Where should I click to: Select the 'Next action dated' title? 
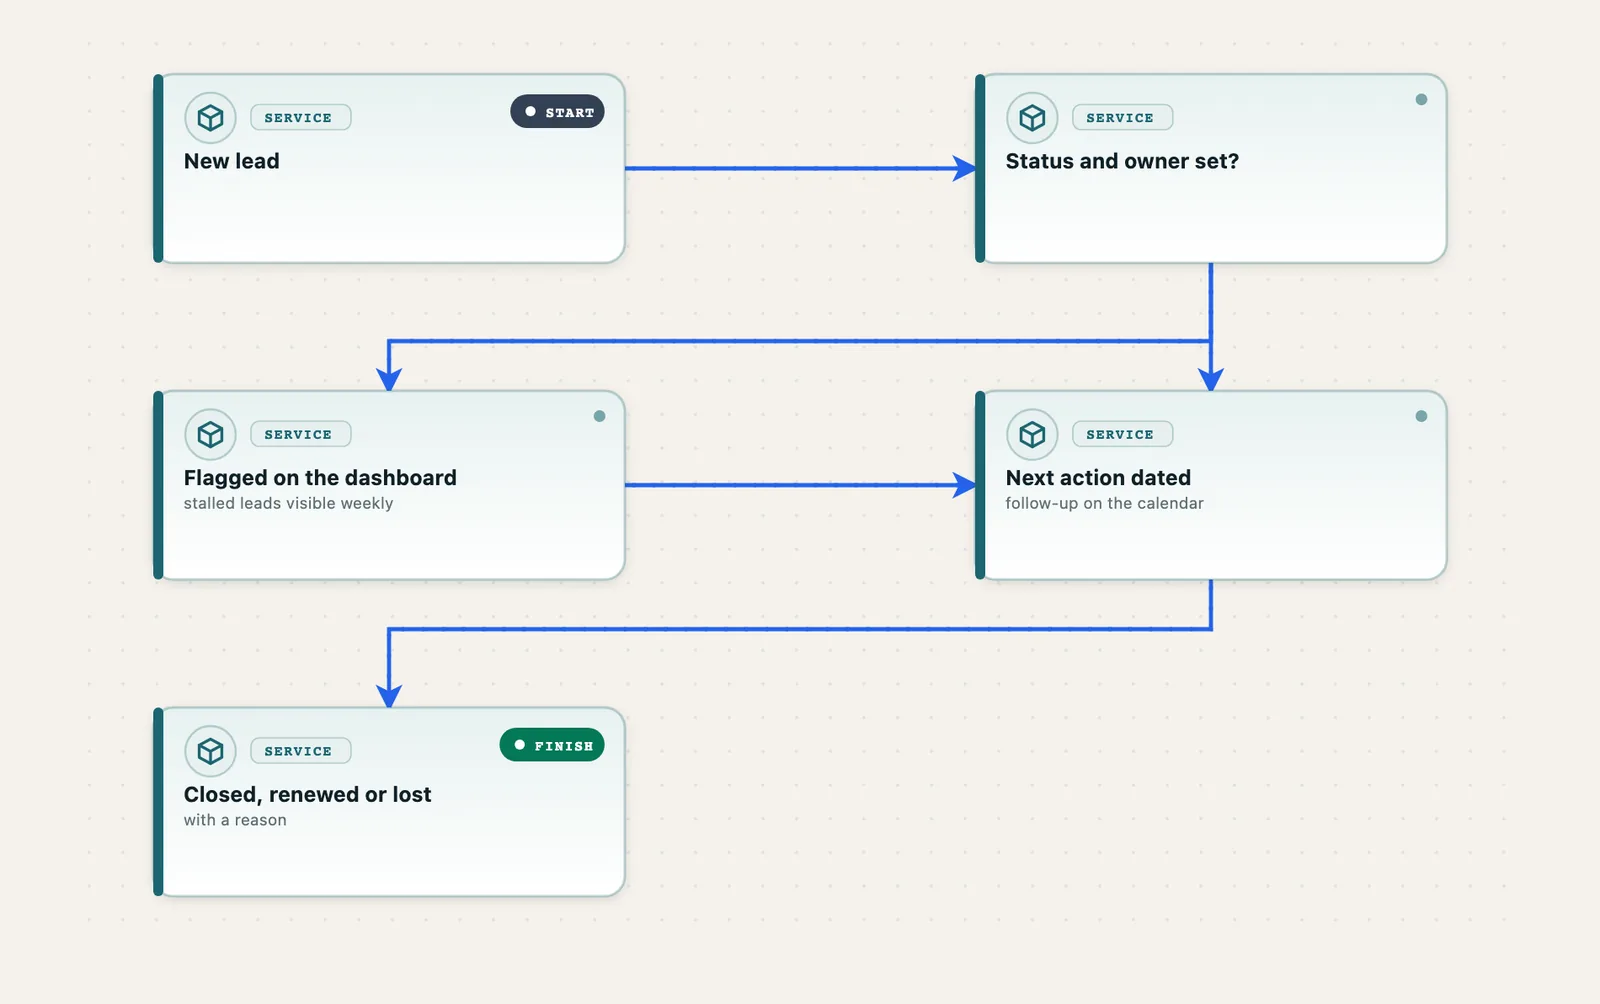pyautogui.click(x=1098, y=478)
